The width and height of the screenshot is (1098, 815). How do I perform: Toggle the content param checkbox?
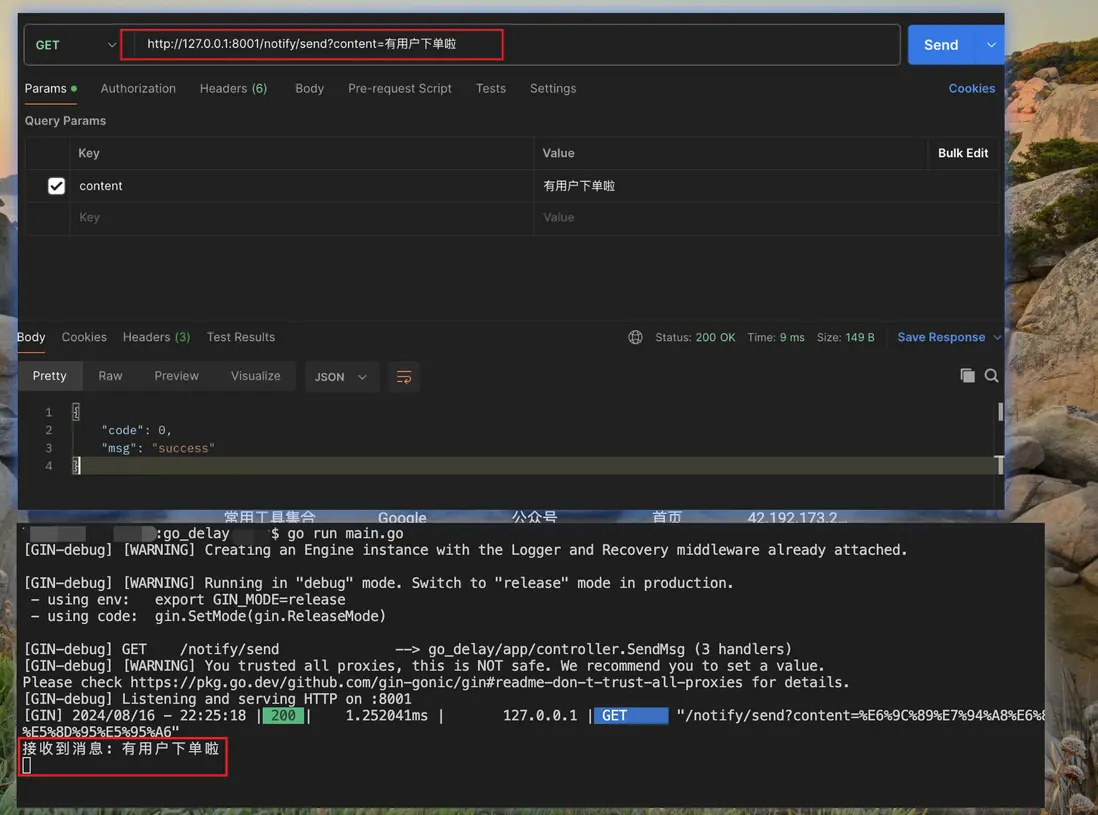[57, 186]
